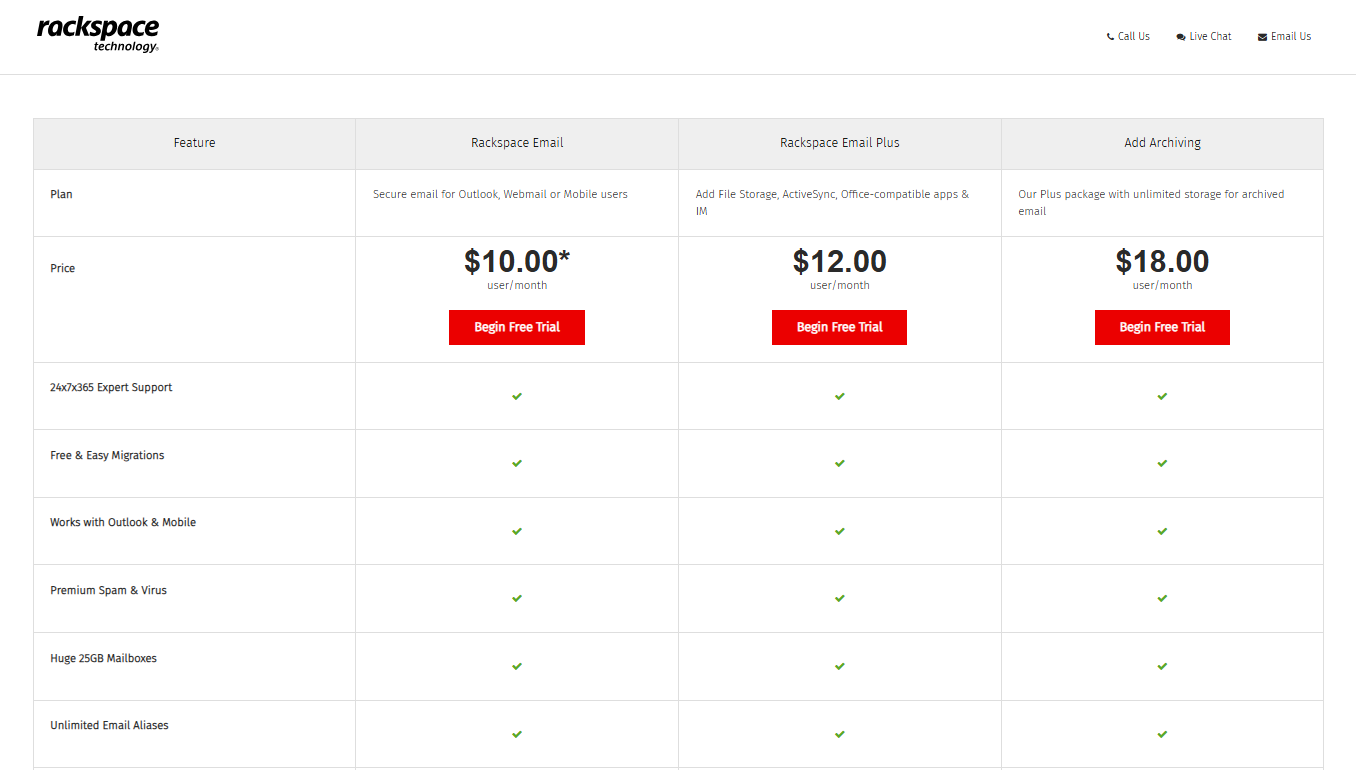Image resolution: width=1356 pixels, height=770 pixels.
Task: Click the Unlimited Email Aliases checkmark under Email Plus
Action: click(x=840, y=734)
